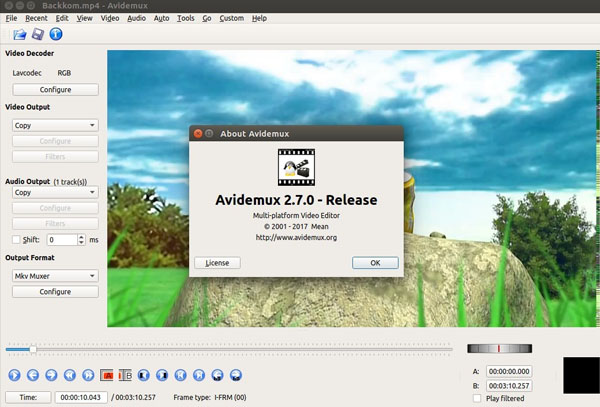
Task: Click the Frame type I-FRM label
Action: click(x=210, y=397)
